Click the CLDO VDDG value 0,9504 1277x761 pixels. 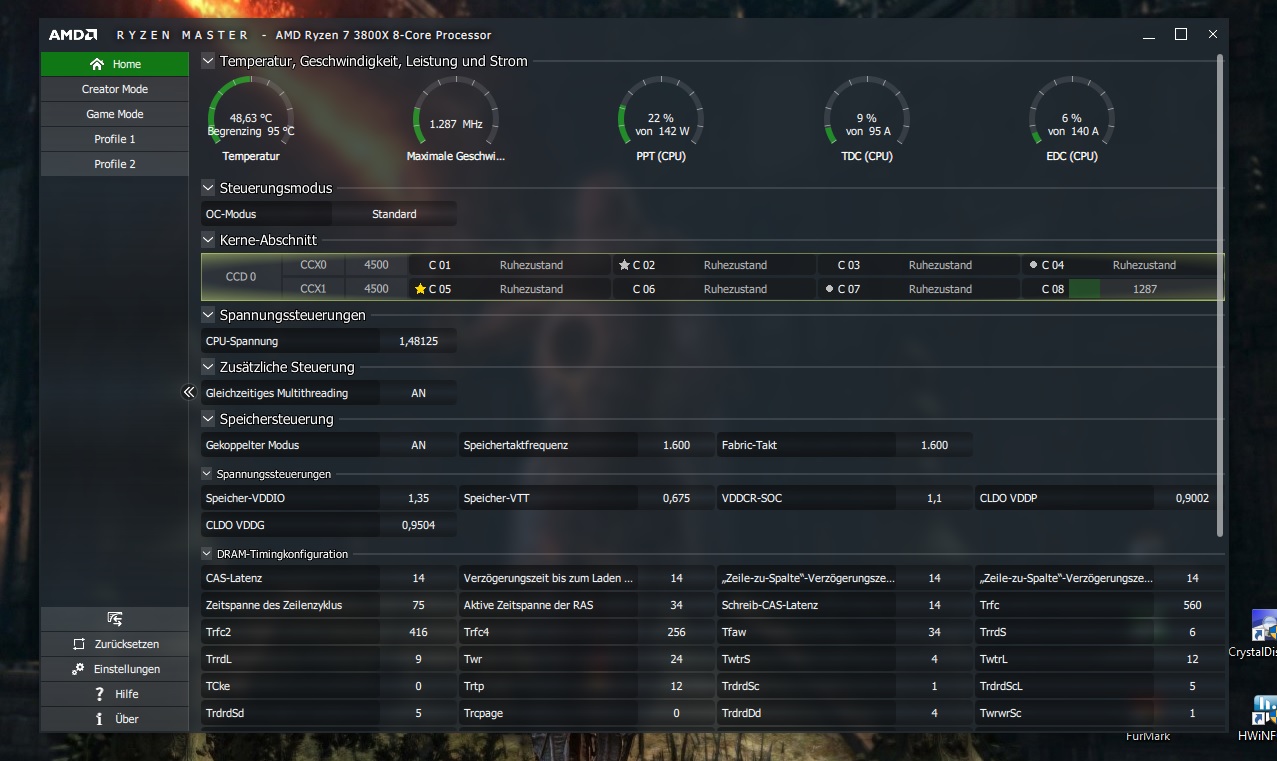(418, 525)
